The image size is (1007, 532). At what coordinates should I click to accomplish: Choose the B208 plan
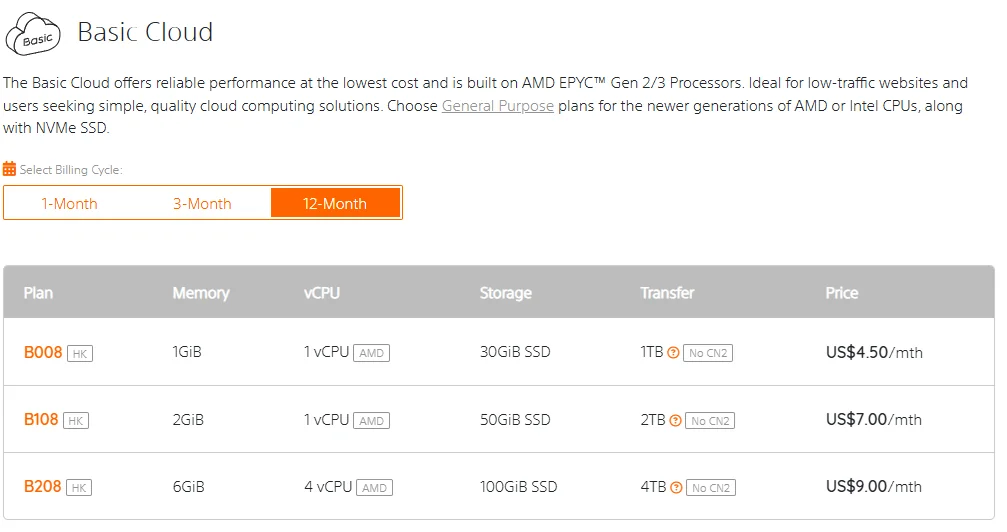(x=42, y=486)
